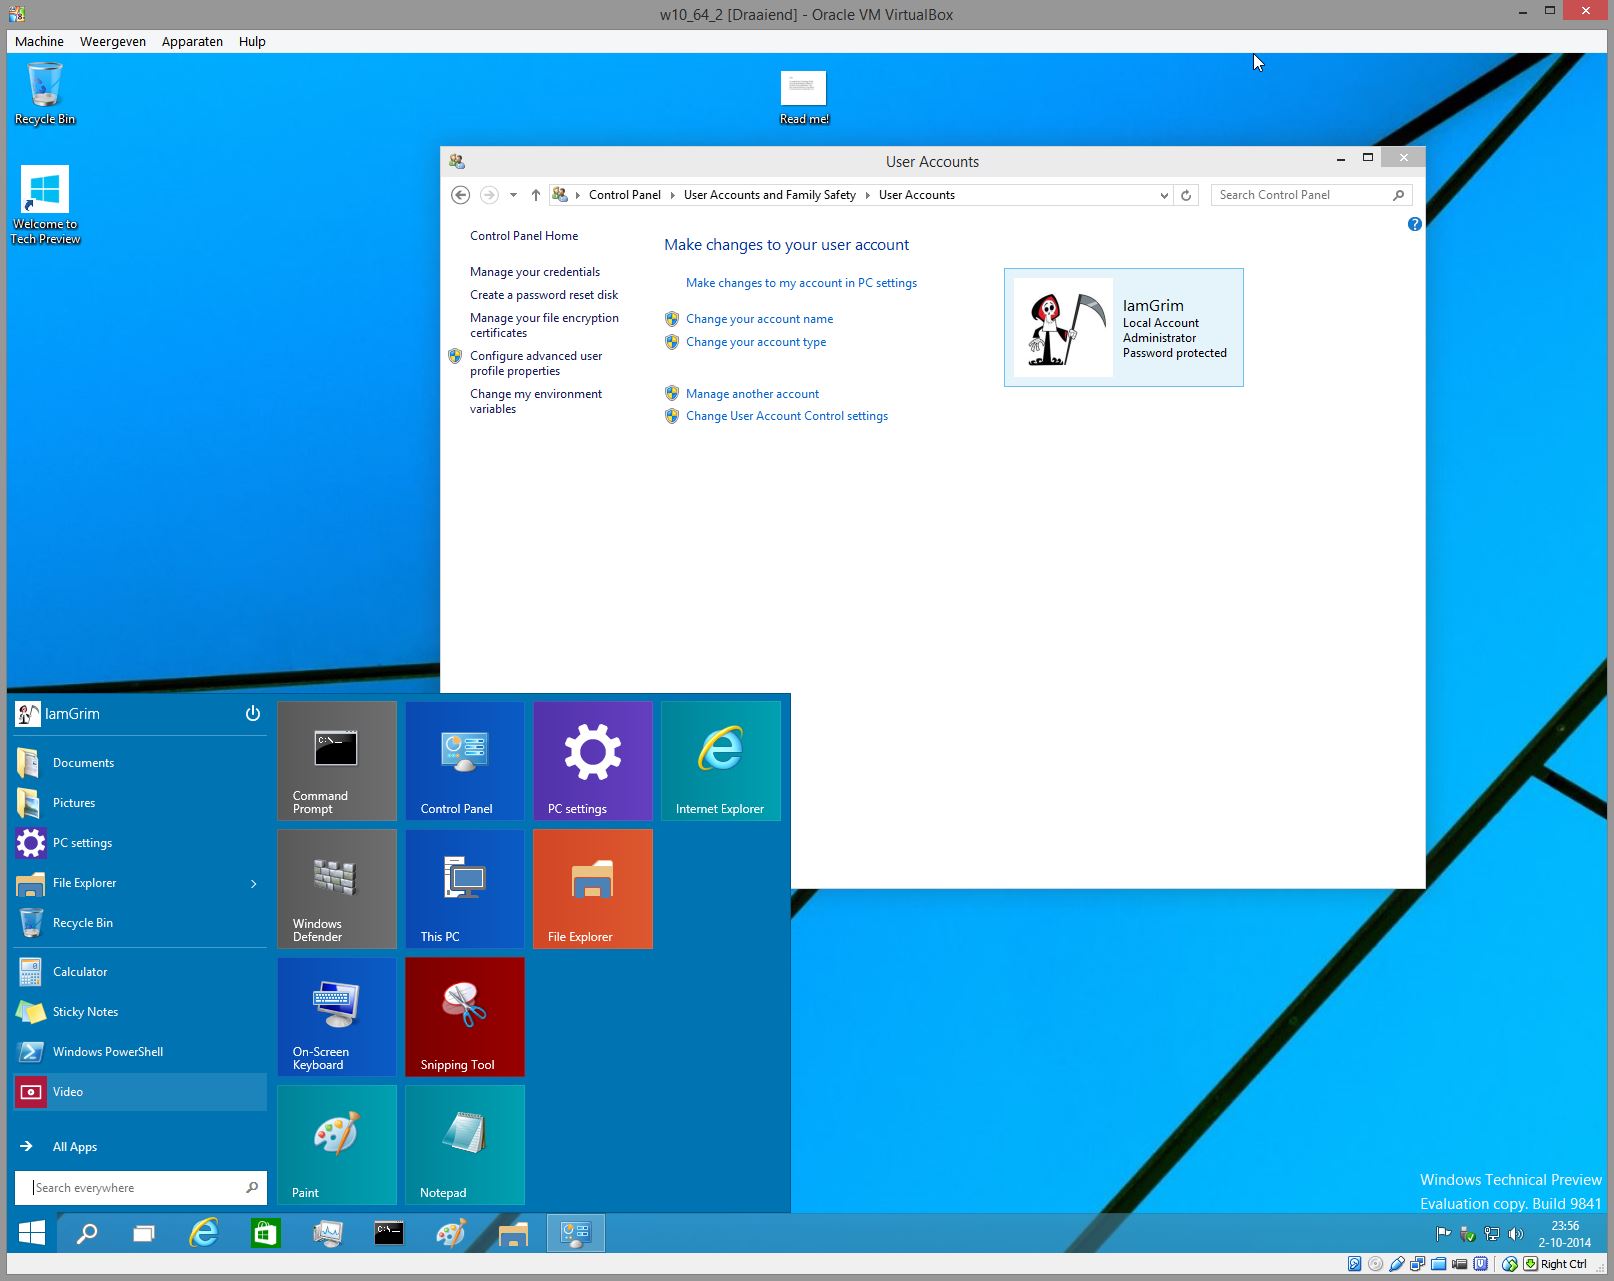Open Manage your credentials link
Screen dimensions: 1614x1281
[535, 272]
